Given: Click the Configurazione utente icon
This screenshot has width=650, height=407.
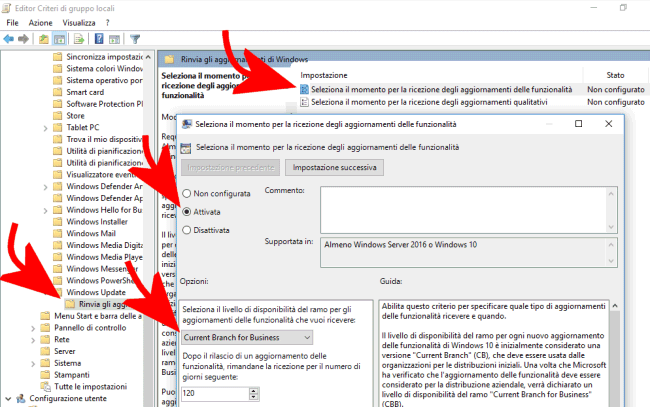Looking at the screenshot, I should tap(21, 398).
